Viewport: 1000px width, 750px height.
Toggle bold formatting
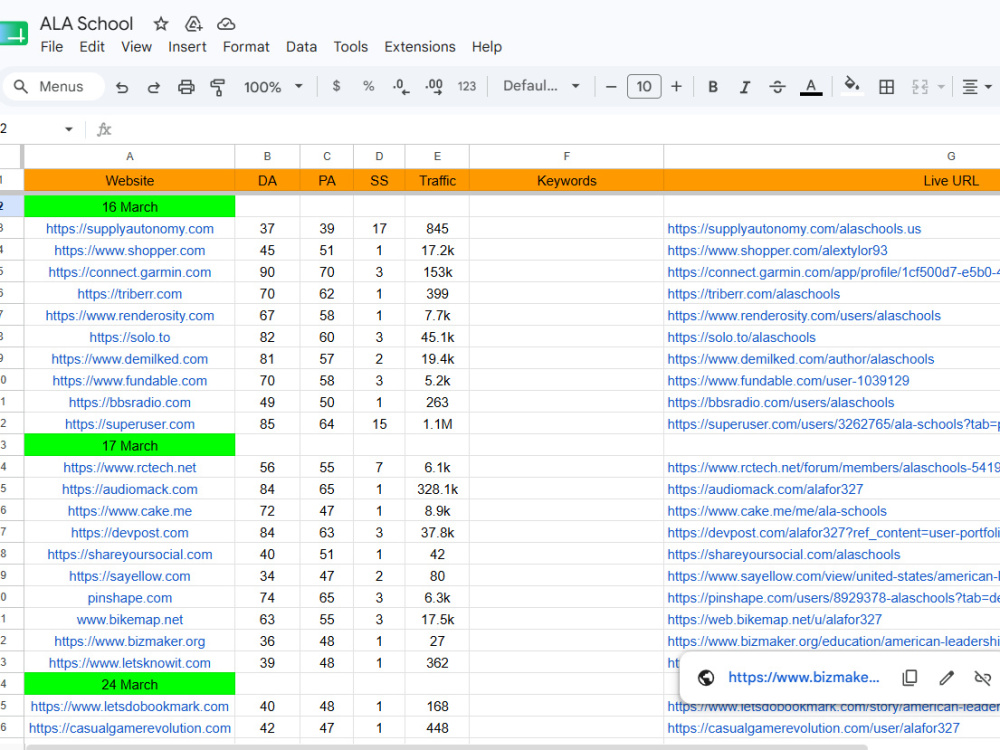coord(713,87)
